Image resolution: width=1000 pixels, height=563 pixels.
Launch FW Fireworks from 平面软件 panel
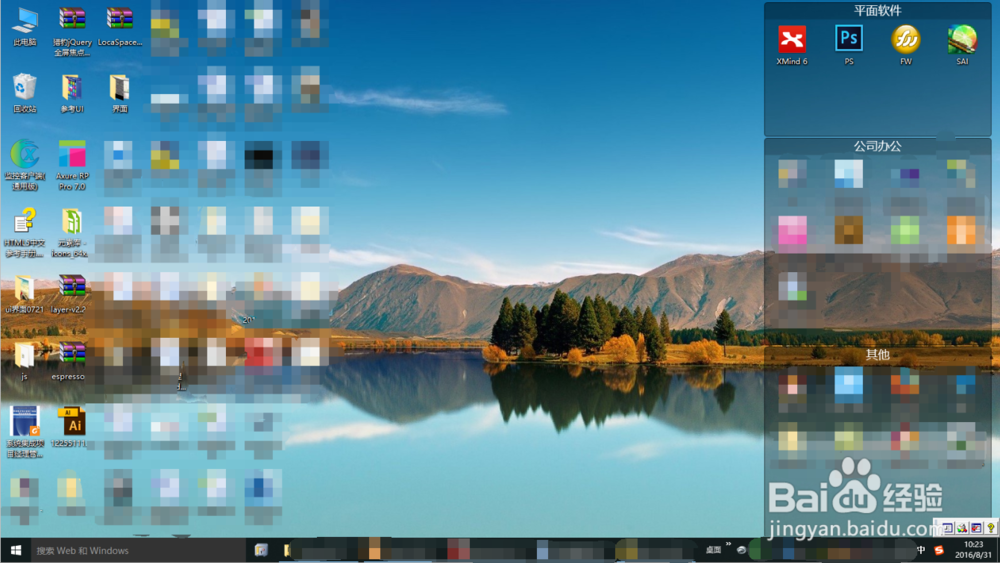906,45
